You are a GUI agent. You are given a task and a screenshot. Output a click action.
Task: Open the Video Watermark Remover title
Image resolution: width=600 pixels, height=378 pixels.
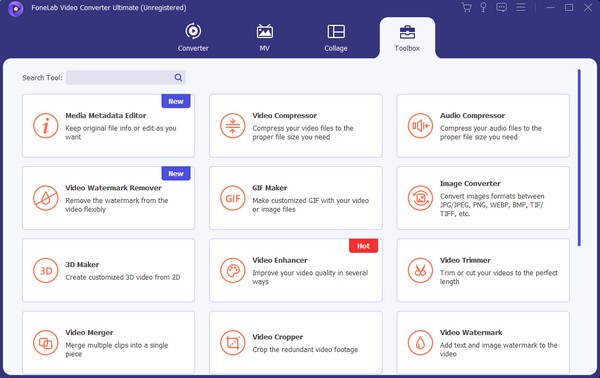[x=113, y=188]
